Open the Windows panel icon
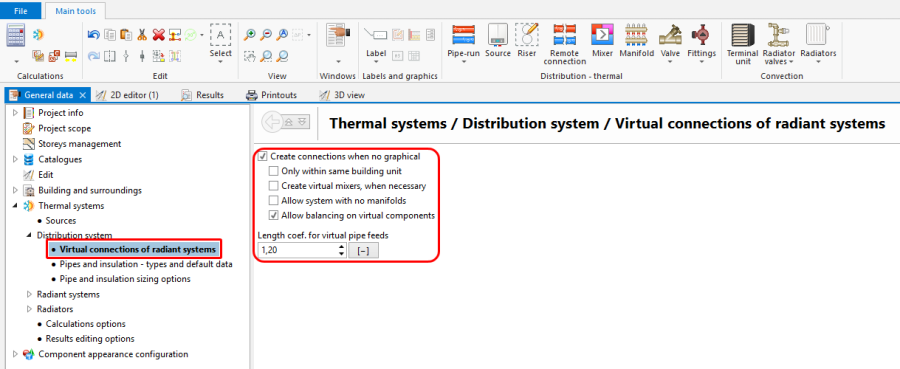The width and height of the screenshot is (900, 369). click(338, 36)
